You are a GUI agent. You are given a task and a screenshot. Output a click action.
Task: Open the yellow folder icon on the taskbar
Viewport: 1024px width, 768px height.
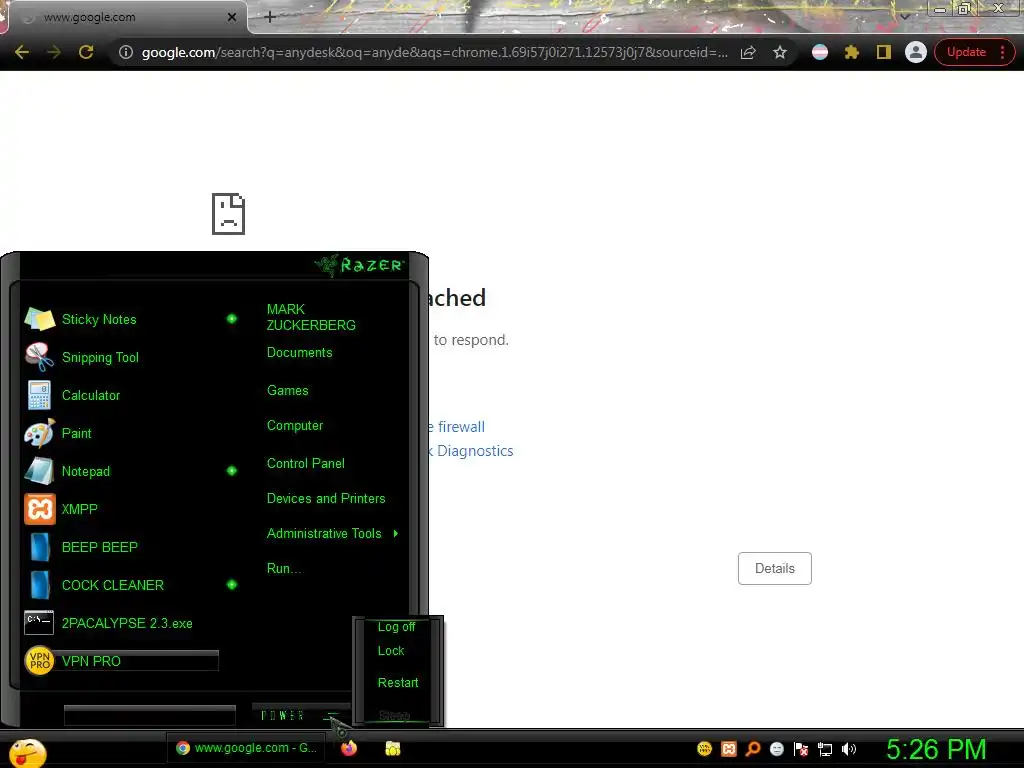pyautogui.click(x=392, y=748)
